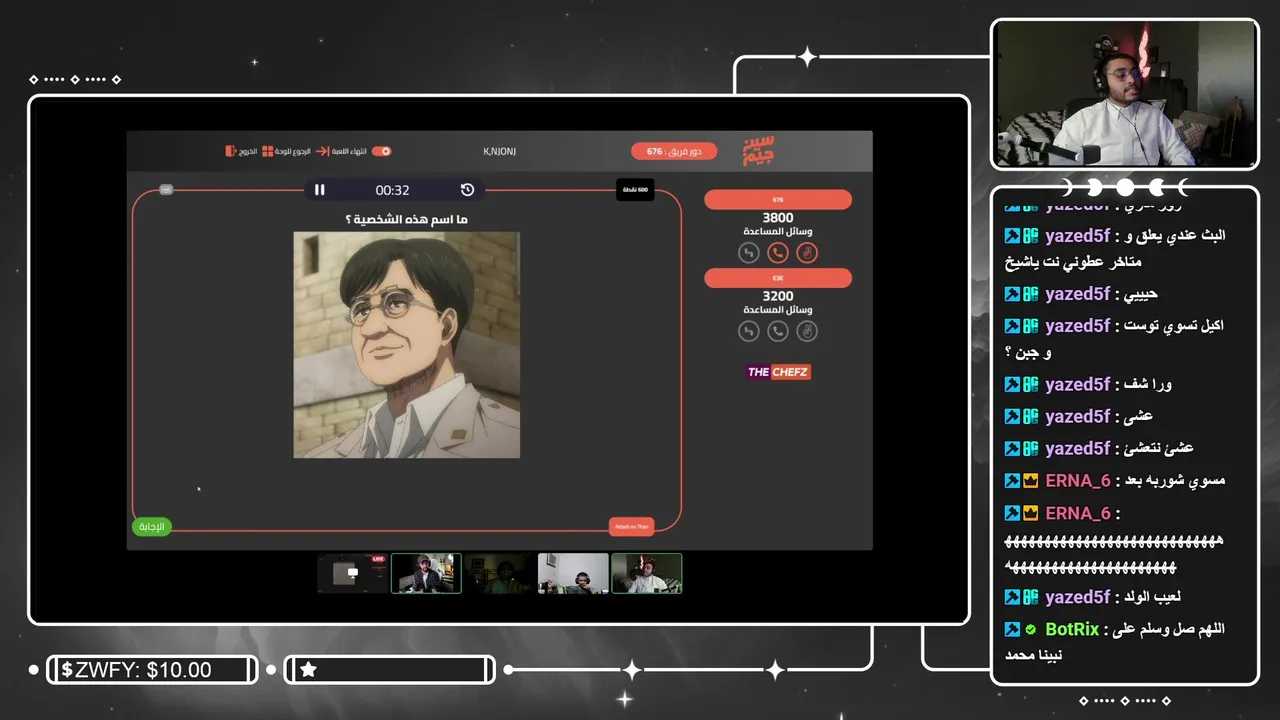Select the last participant in white thobe thumbnail
Viewport: 1280px width, 720px height.
(x=647, y=573)
